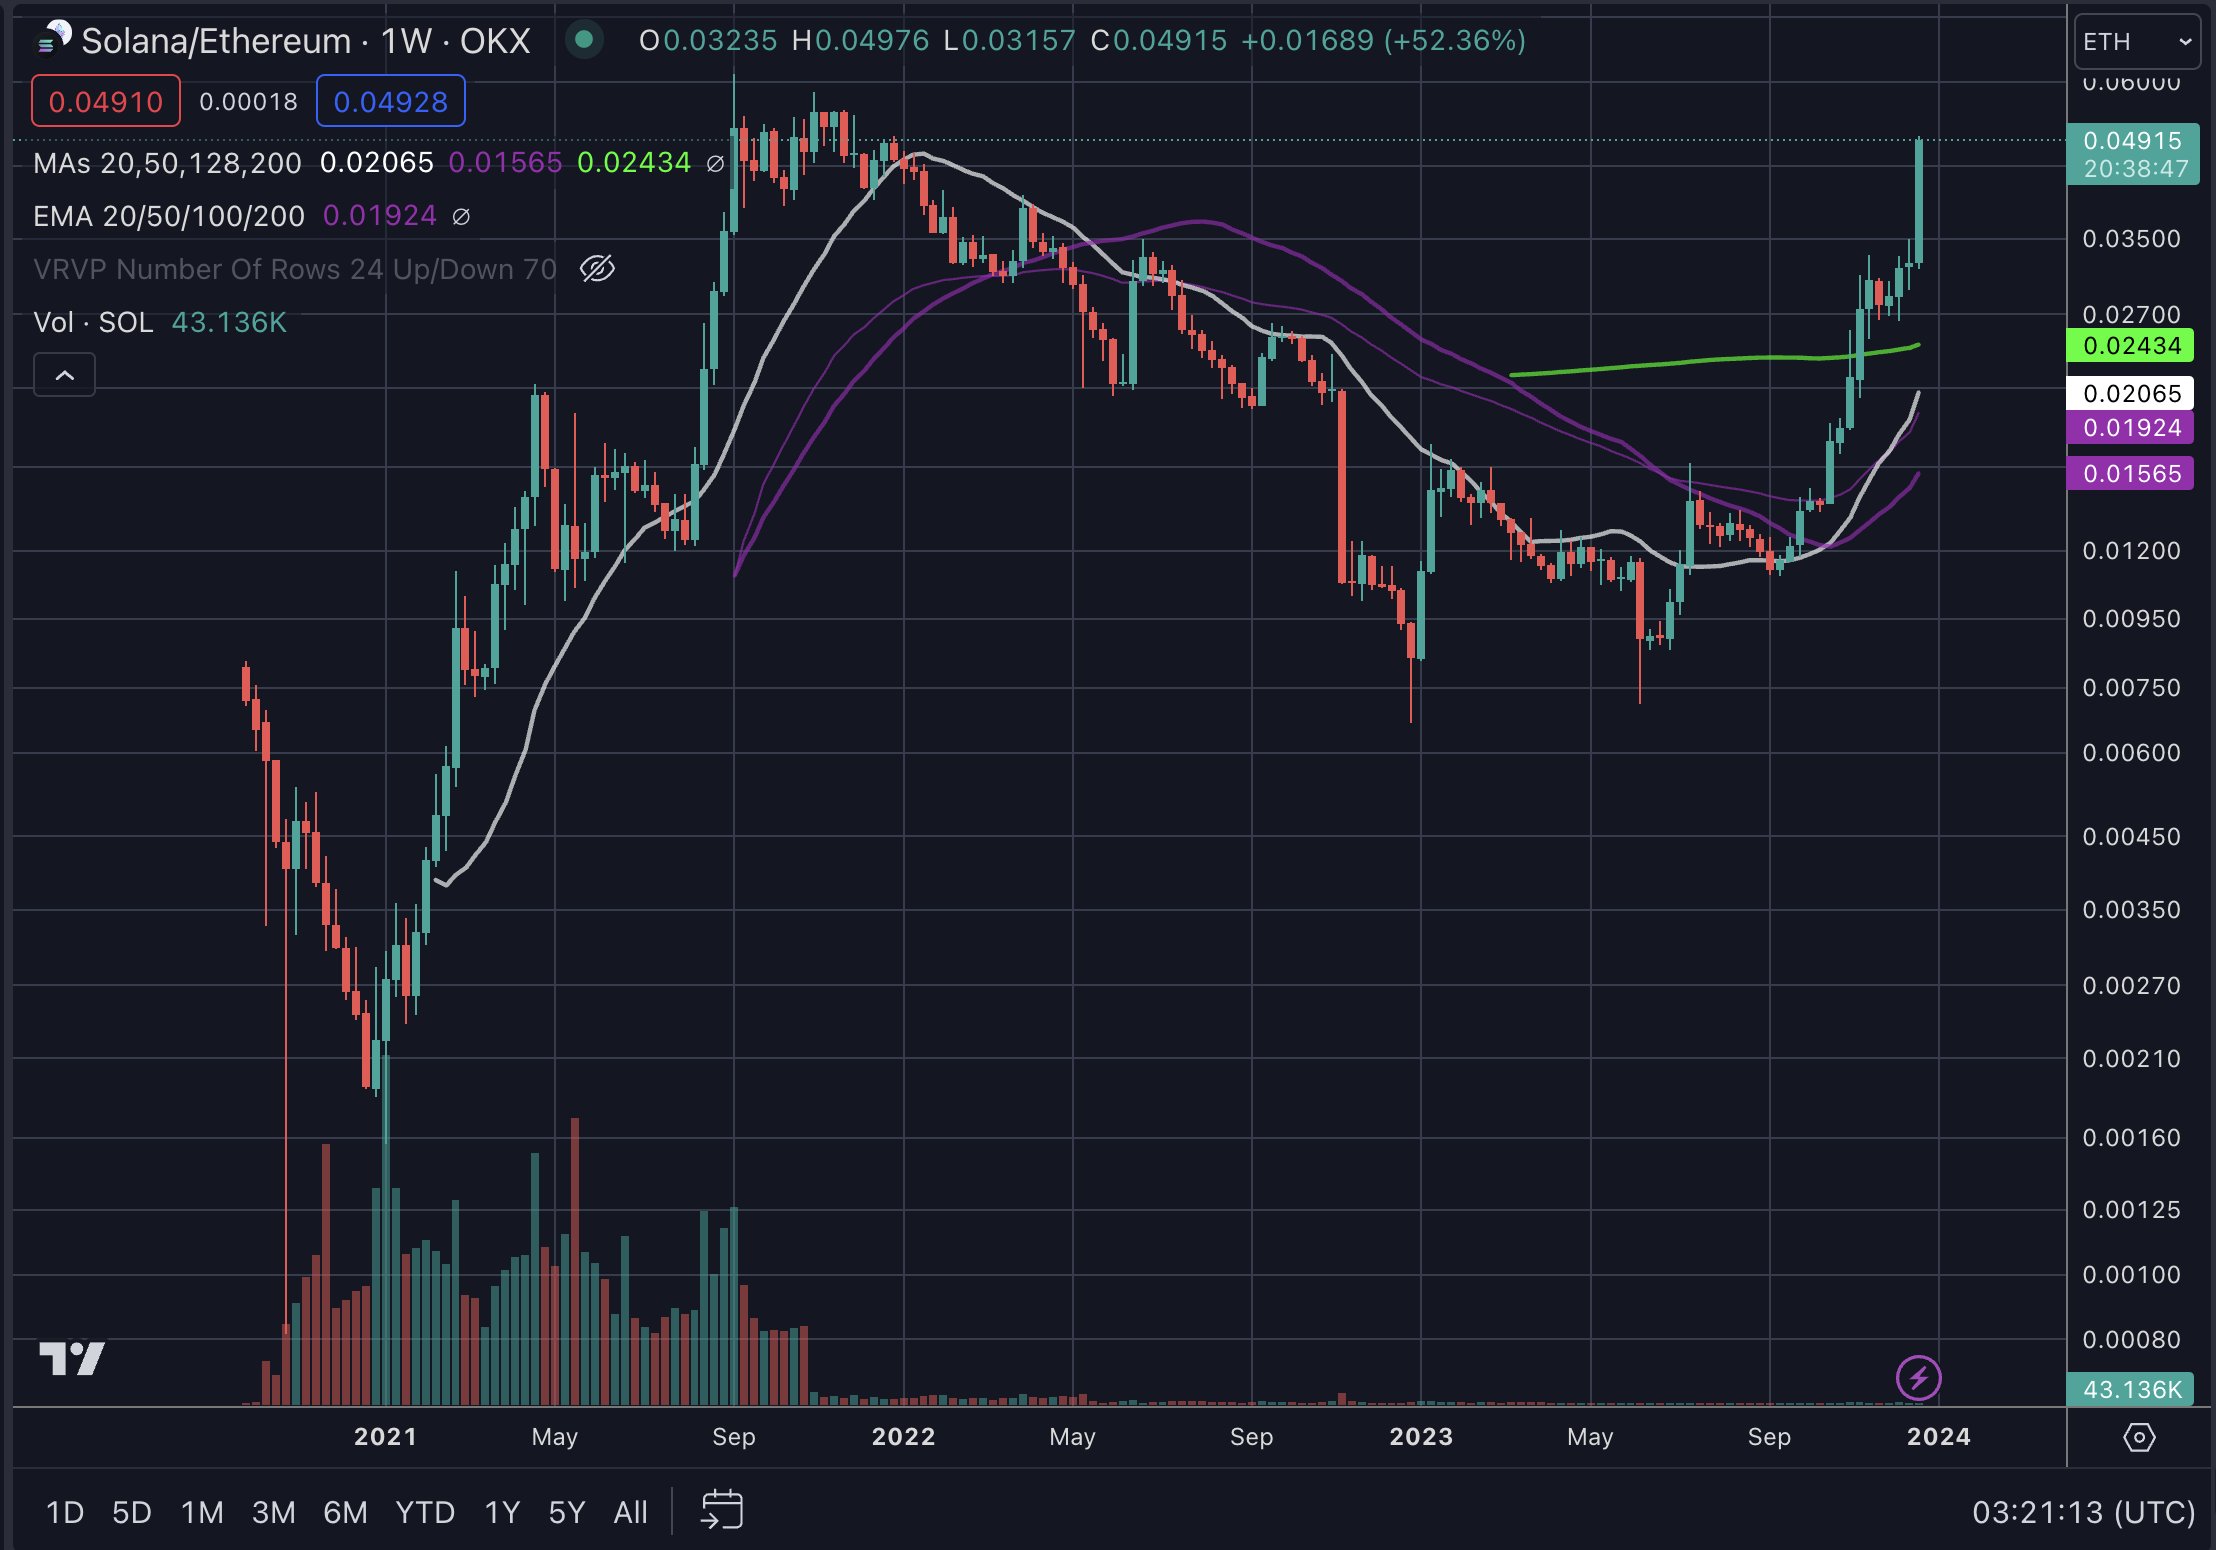Viewport: 2216px width, 1550px height.
Task: Open the timezone clock 03:21:13 (UTC)
Action: coord(2083,1512)
